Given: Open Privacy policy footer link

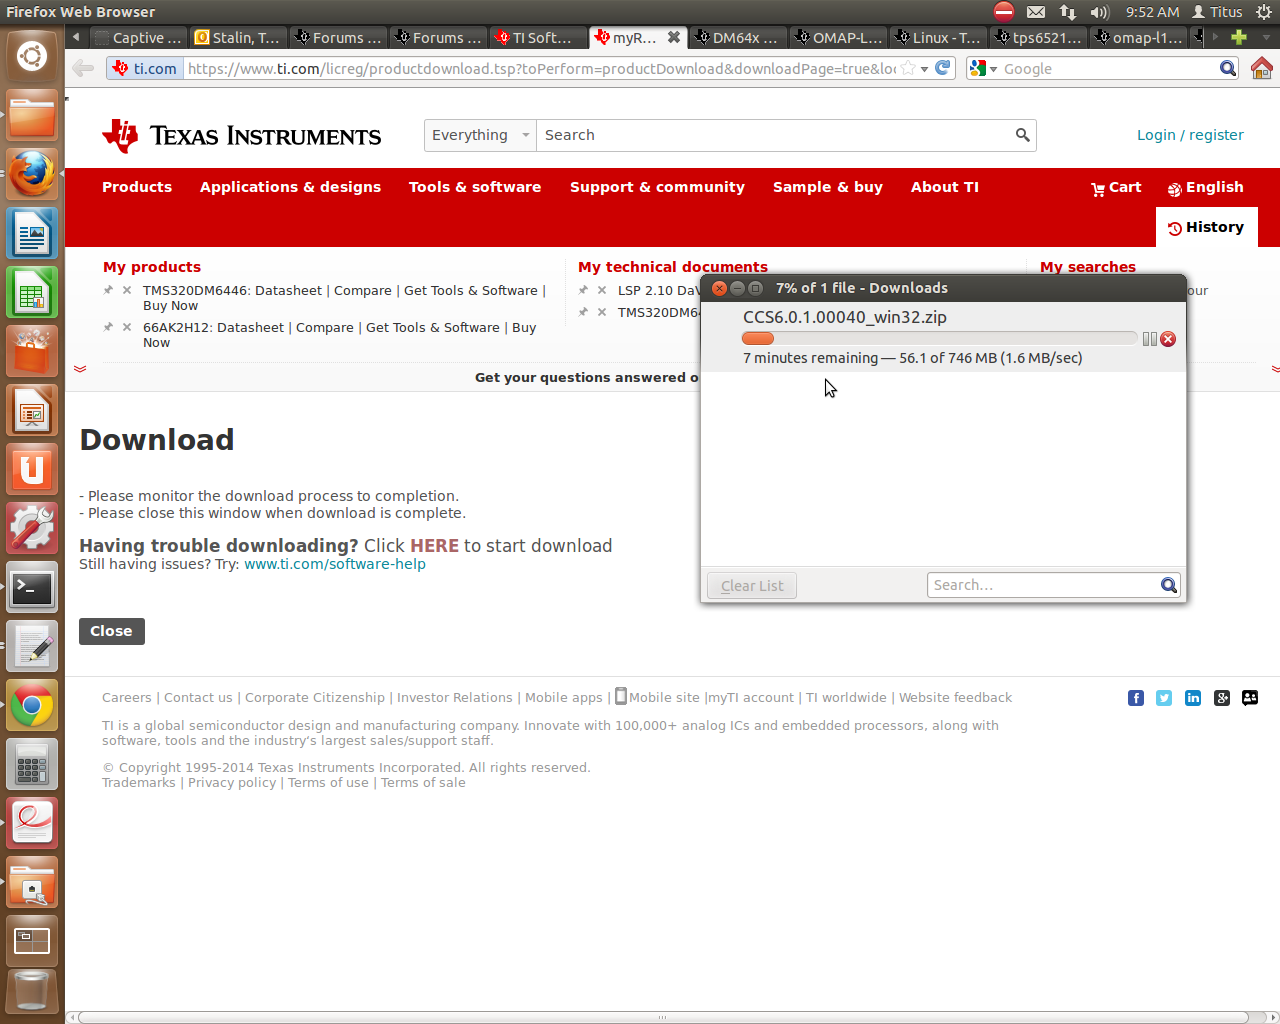Looking at the screenshot, I should click(x=232, y=783).
